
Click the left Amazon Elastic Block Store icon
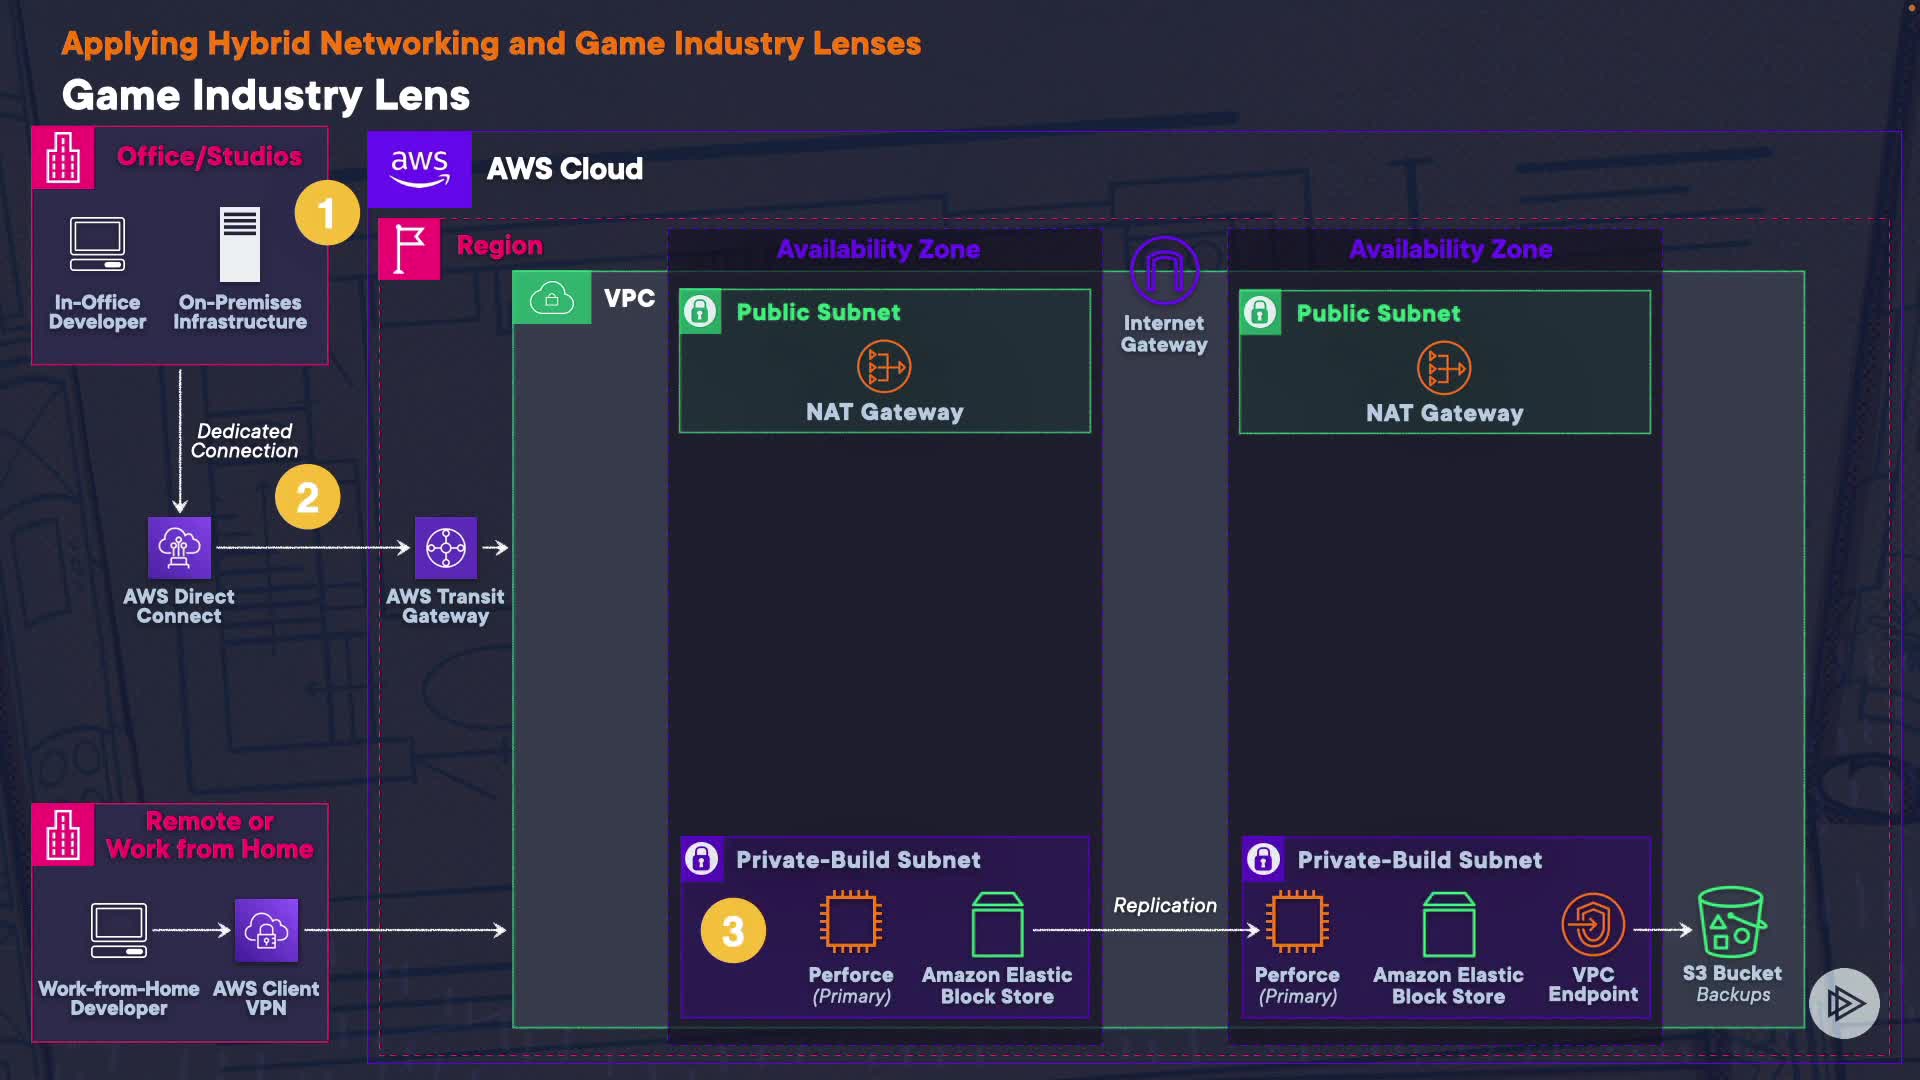click(x=997, y=924)
